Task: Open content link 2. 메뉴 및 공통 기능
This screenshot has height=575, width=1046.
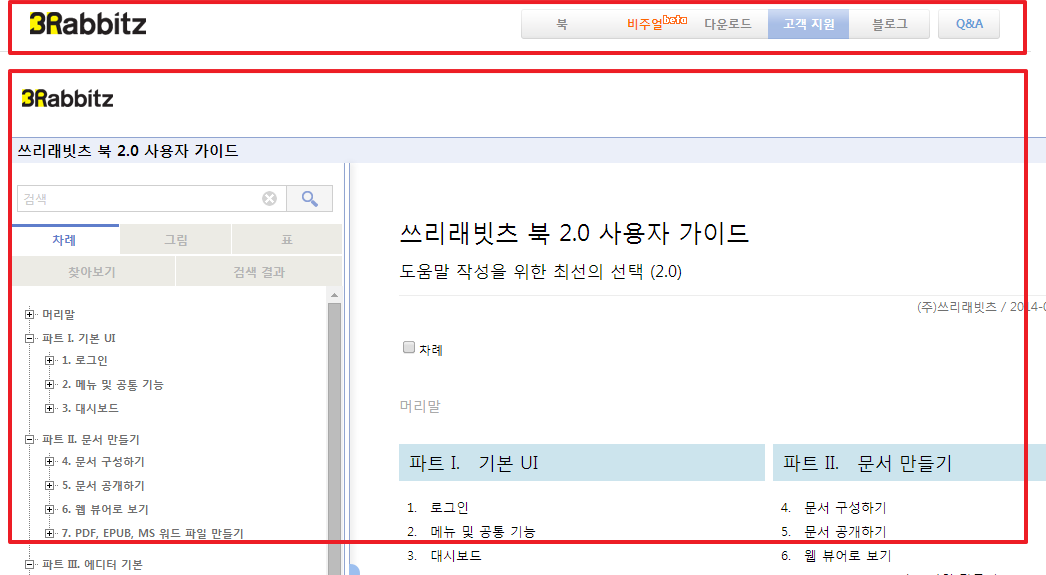Action: point(483,532)
